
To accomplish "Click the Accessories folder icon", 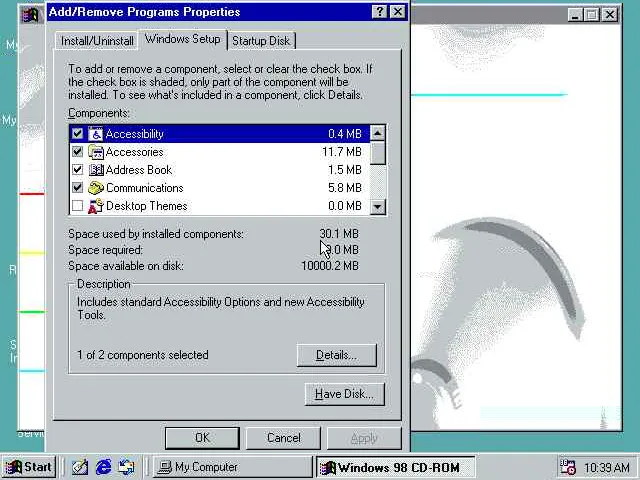I will point(96,152).
